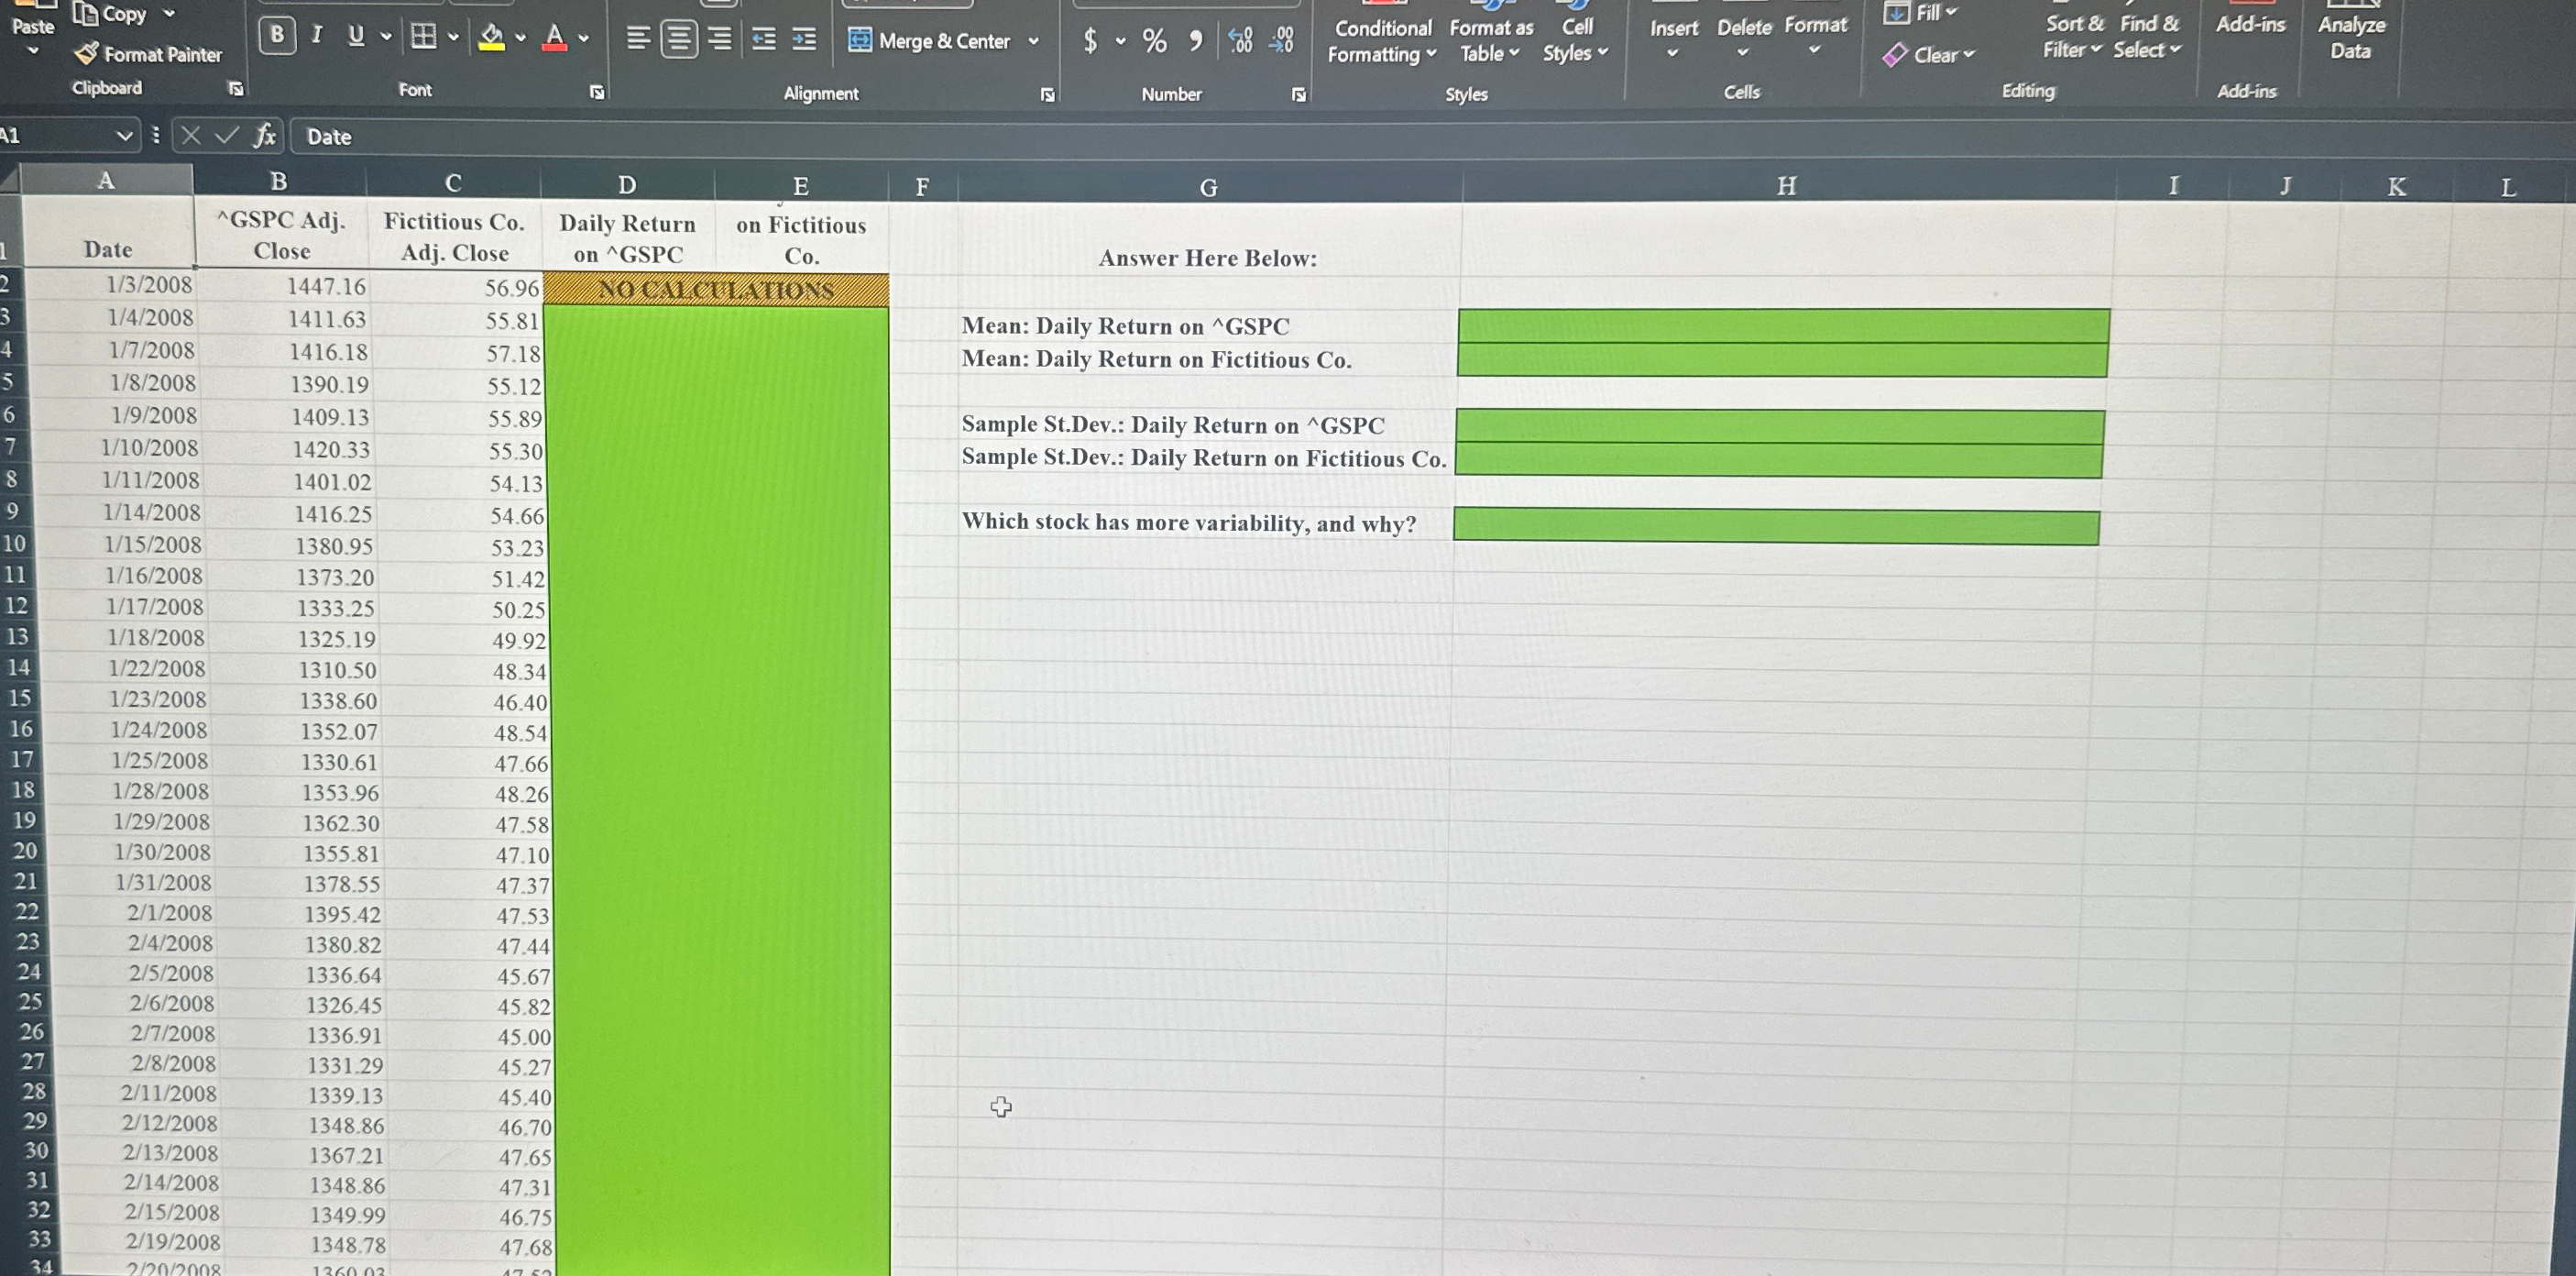Viewport: 2576px width, 1276px height.
Task: Apply the yellow Fill Color swatch
Action: tap(491, 38)
